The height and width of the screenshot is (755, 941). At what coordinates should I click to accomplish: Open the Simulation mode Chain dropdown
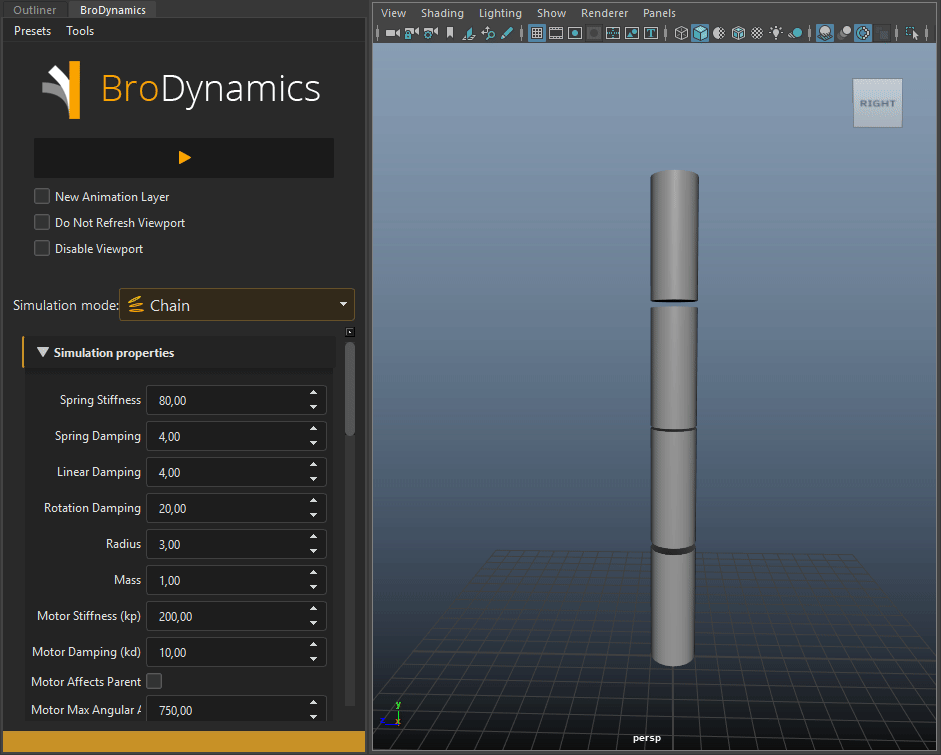(236, 305)
